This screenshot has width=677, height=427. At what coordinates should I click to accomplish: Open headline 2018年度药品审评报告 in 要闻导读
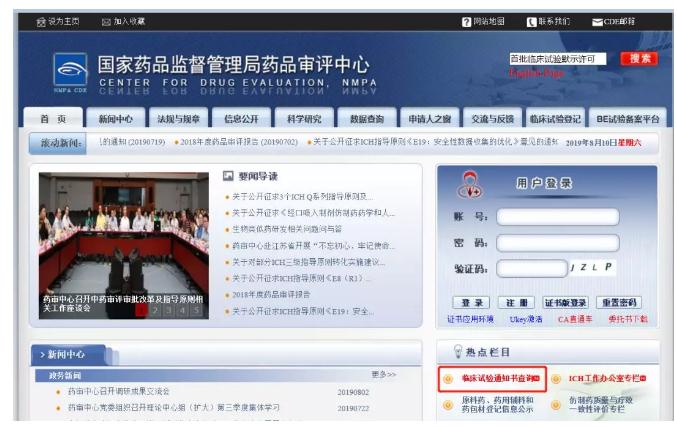(271, 294)
